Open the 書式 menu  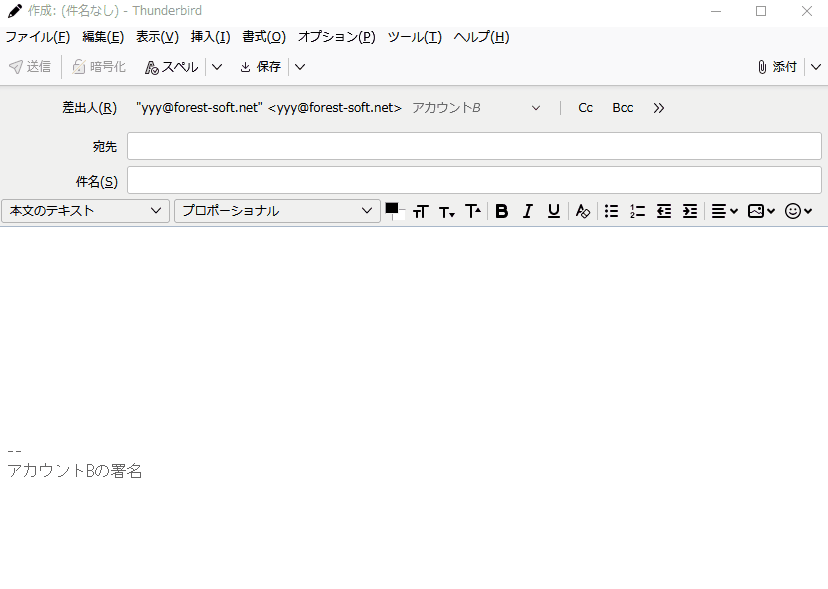point(263,36)
